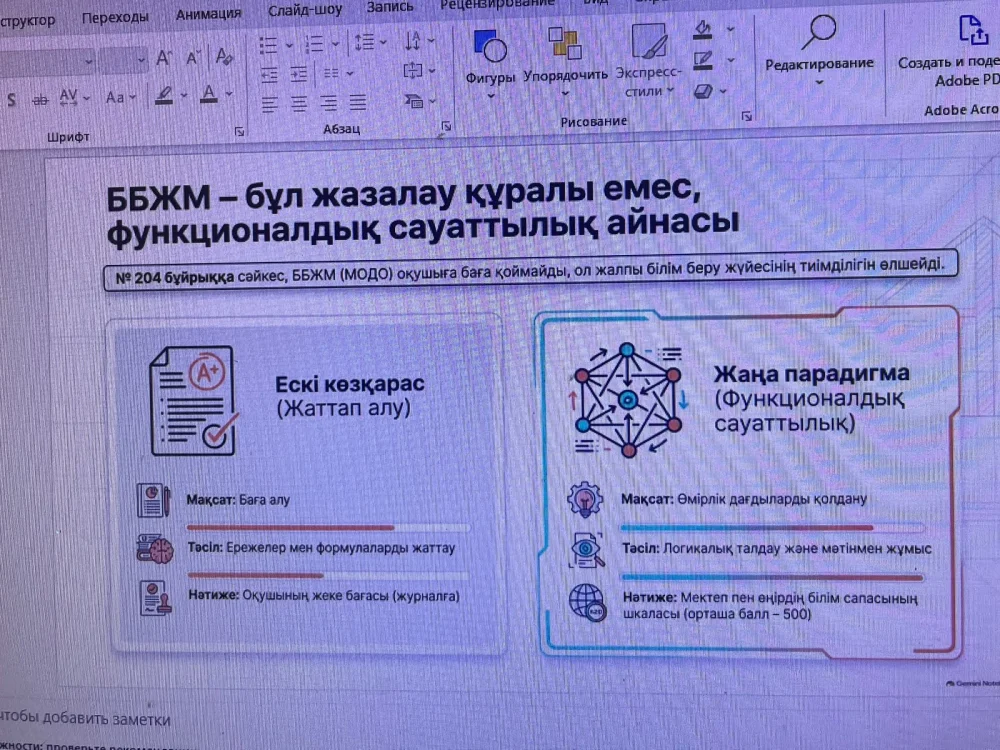
Task: Expand the shape outline dropdown arrow
Action: (x=730, y=60)
